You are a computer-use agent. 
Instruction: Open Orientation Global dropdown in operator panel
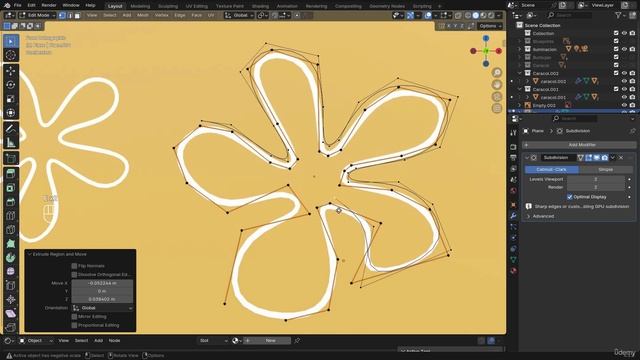tap(102, 308)
